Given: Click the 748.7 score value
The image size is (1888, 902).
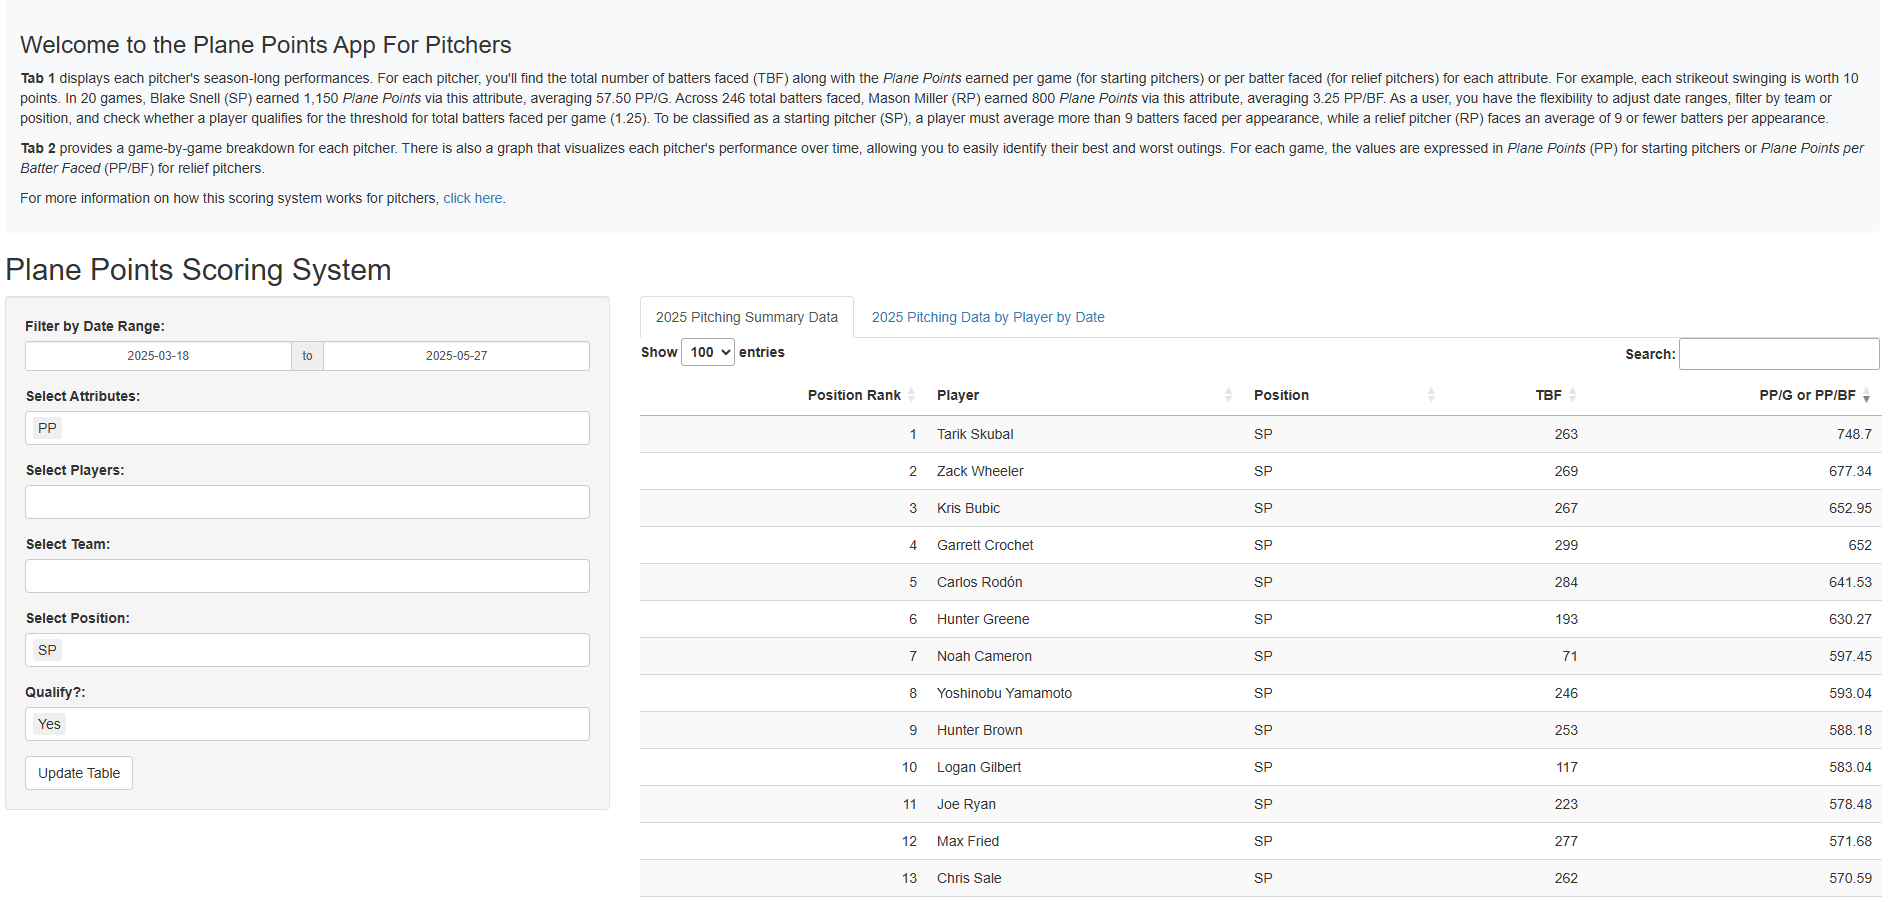Looking at the screenshot, I should pyautogui.click(x=1854, y=434).
